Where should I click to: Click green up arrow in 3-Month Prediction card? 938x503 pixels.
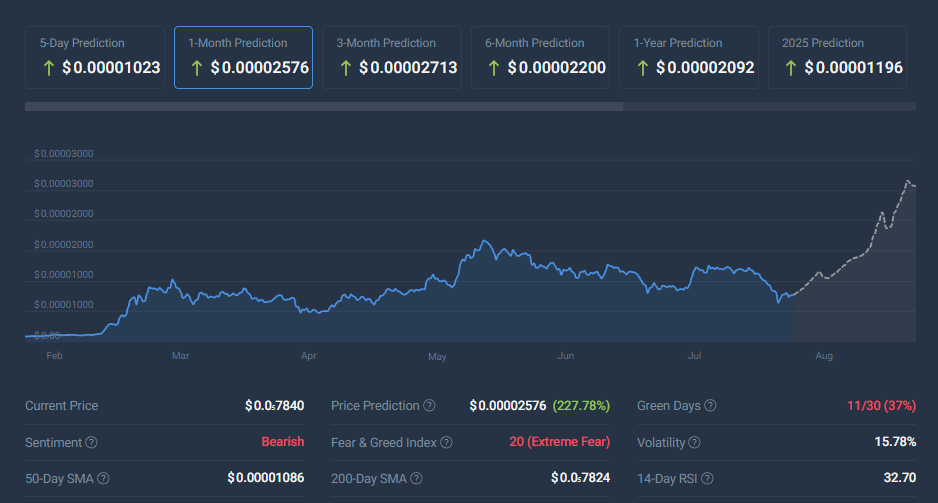click(x=346, y=68)
